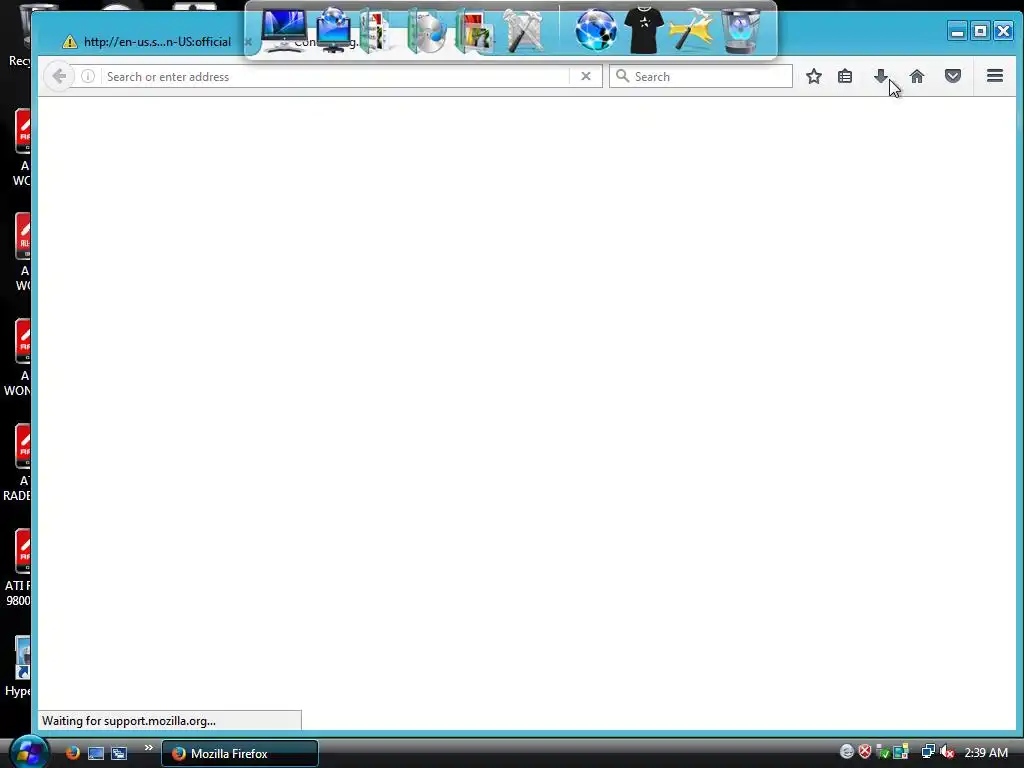Open the network globe monitor dock icon
1024x768 pixels.
[x=333, y=30]
